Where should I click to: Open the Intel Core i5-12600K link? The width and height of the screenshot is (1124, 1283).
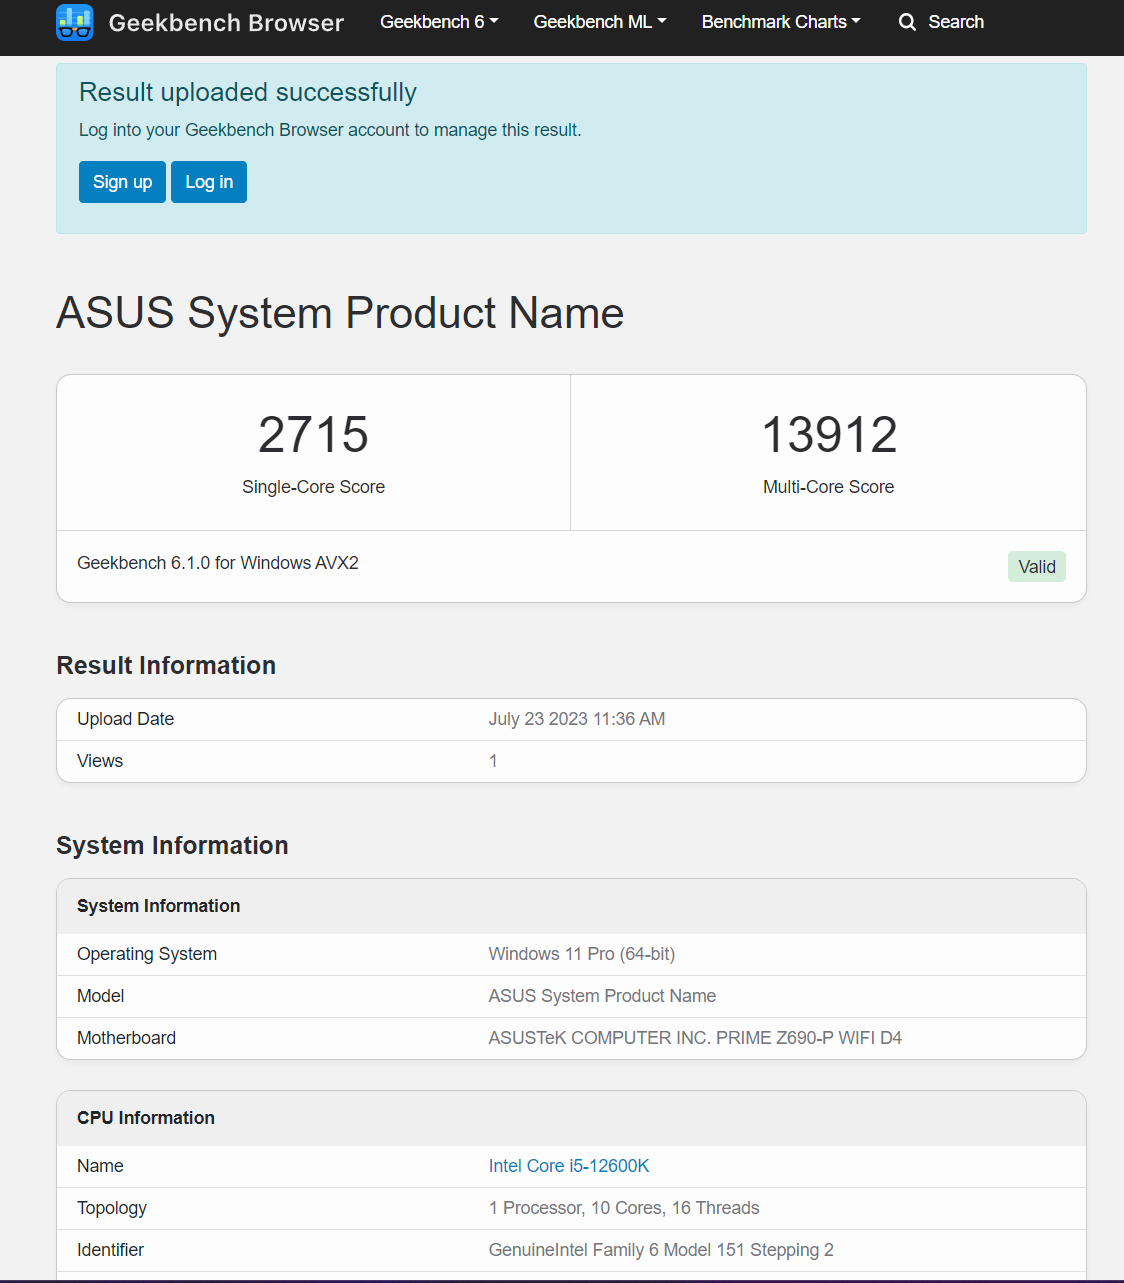click(569, 1166)
